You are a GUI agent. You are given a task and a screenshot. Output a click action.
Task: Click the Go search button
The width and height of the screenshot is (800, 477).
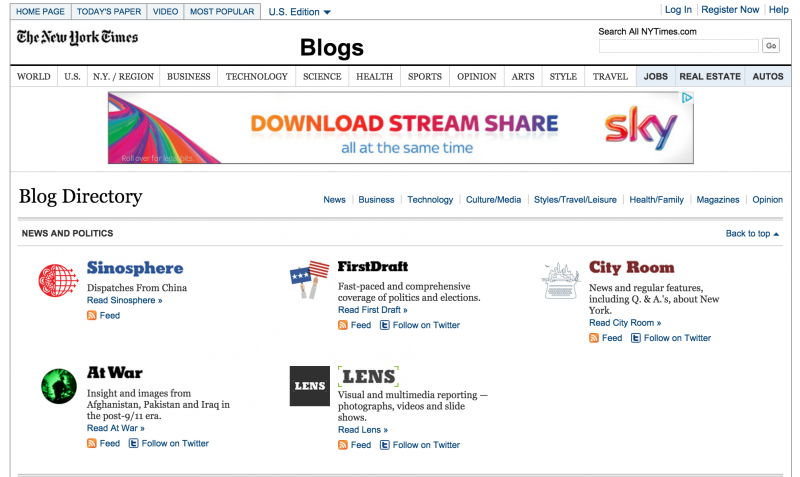771,46
